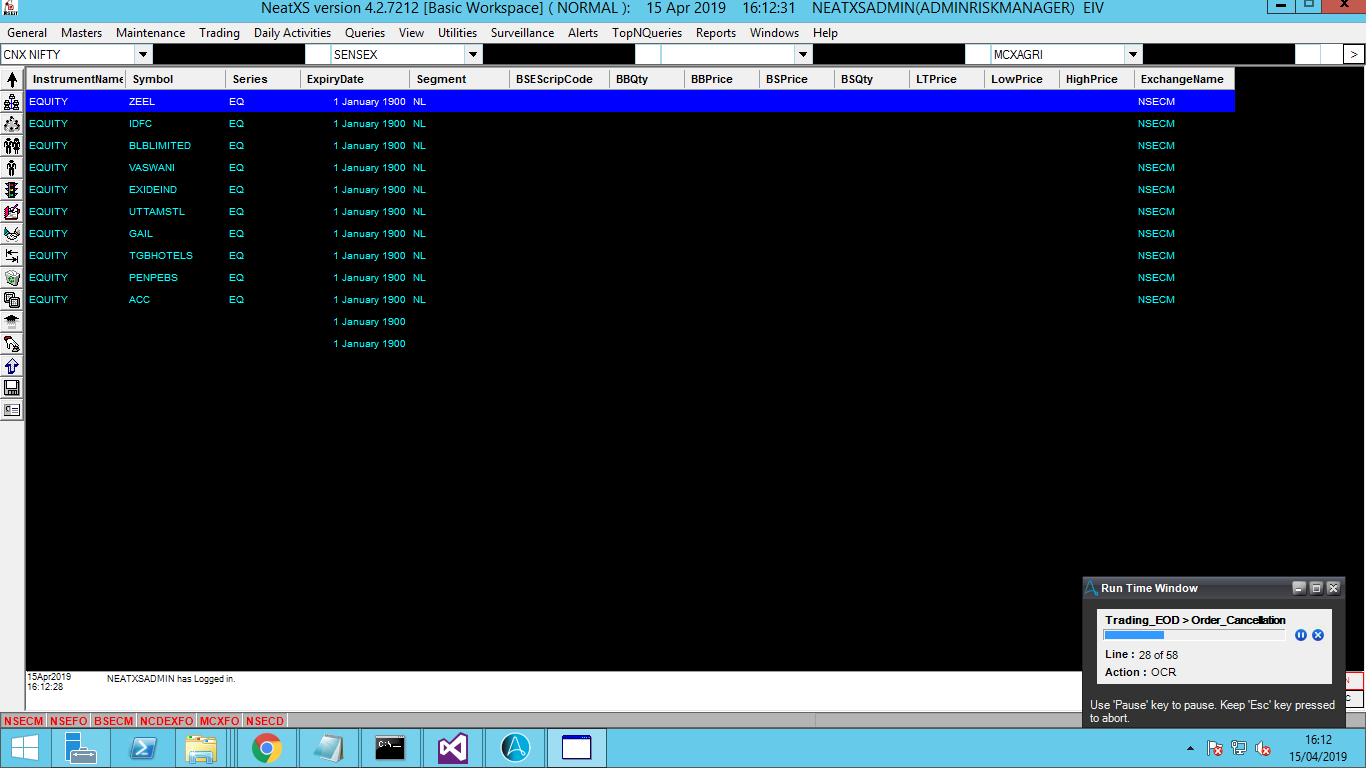The width and height of the screenshot is (1366, 768).
Task: Open the empty dropdown next to SENSEX ticker
Action: click(803, 55)
